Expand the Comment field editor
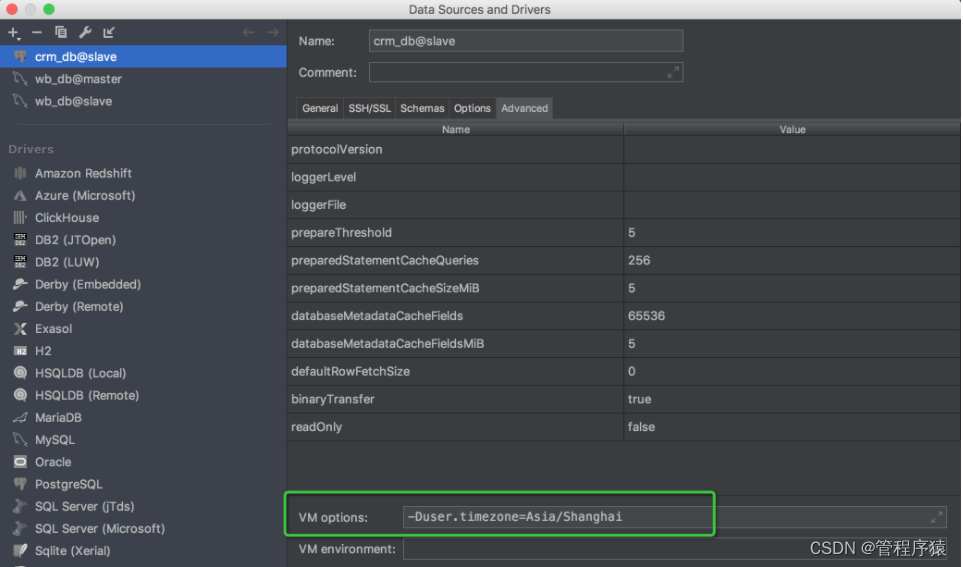Image resolution: width=963 pixels, height=567 pixels. (673, 72)
